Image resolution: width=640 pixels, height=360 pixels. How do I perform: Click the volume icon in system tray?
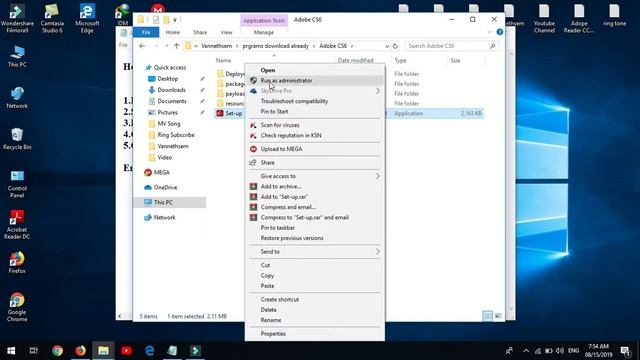click(x=560, y=351)
